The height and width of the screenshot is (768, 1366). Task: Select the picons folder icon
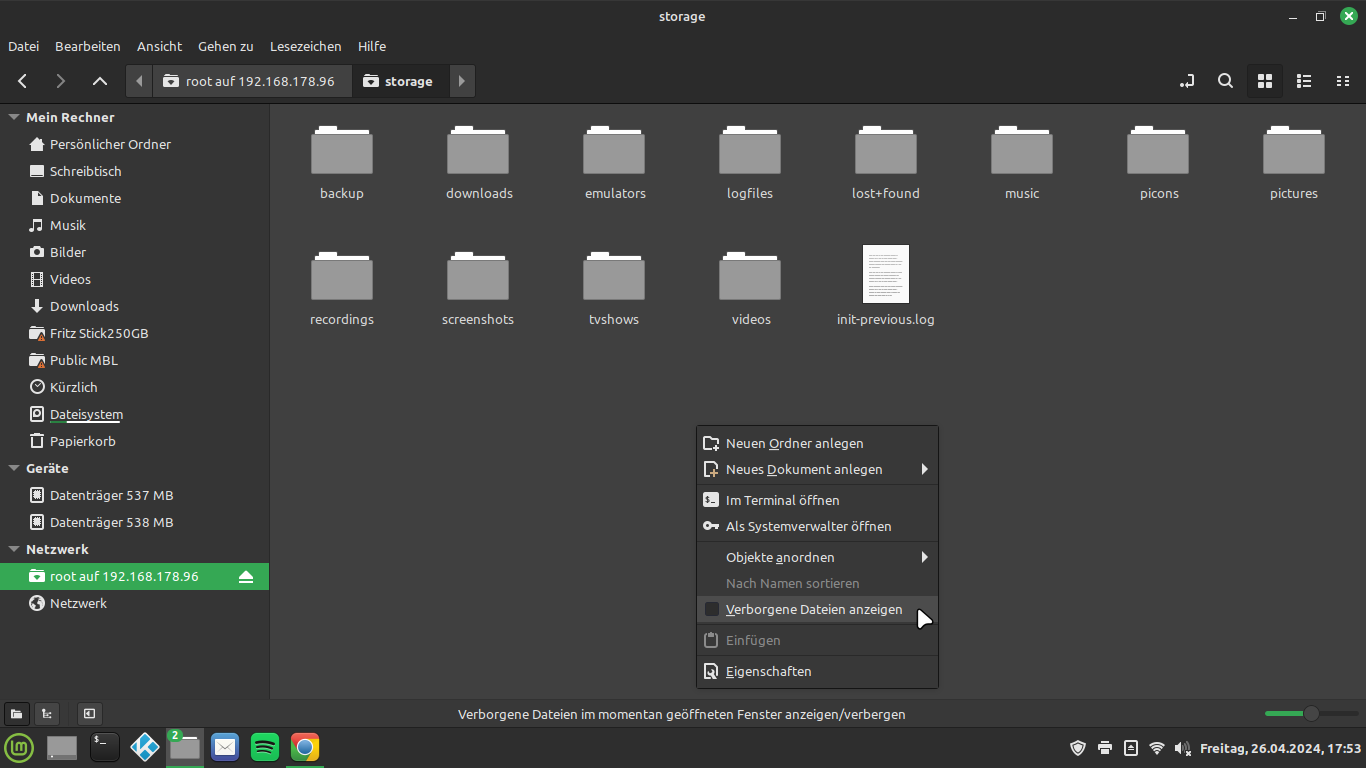[1158, 150]
